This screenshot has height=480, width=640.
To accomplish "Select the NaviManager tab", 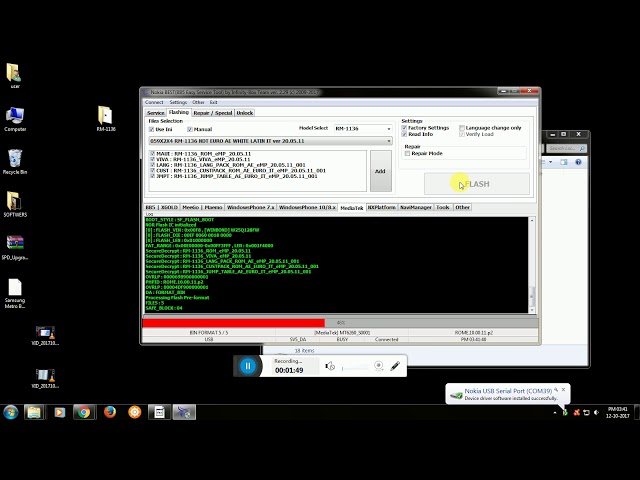I will [416, 207].
